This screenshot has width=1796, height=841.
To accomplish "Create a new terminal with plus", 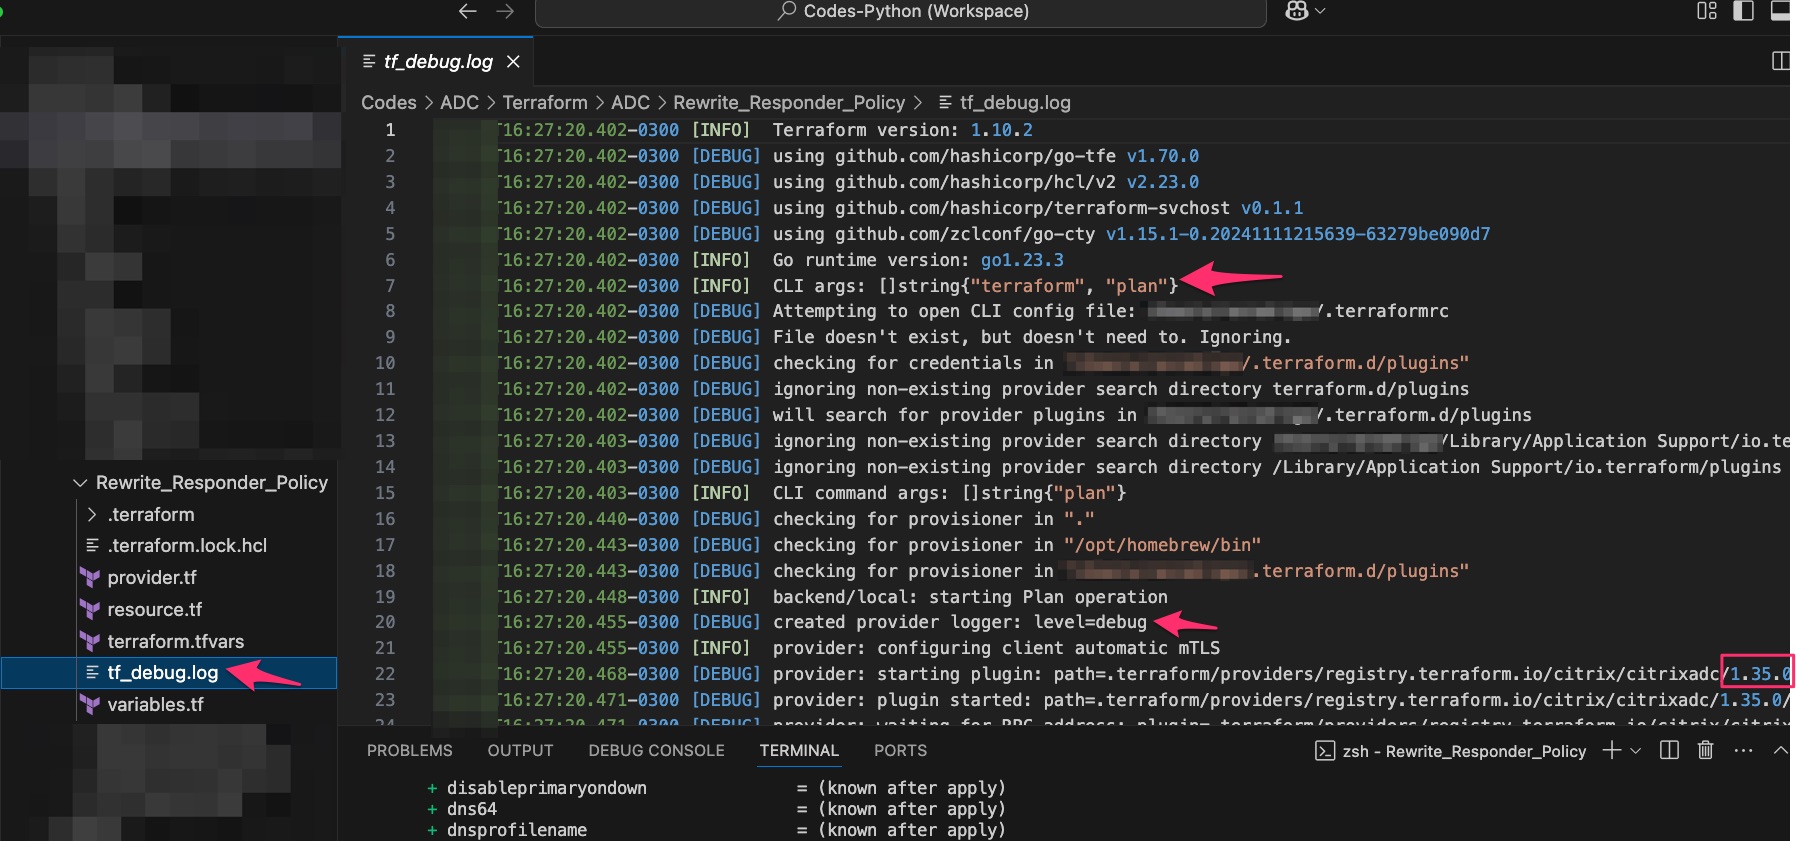I will (x=1611, y=750).
